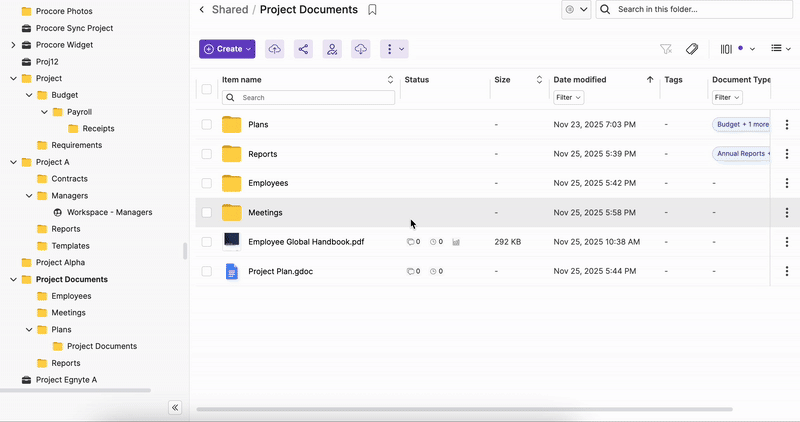Collapse the Plans folder in sidebar tree
The height and width of the screenshot is (422, 800).
coord(29,330)
